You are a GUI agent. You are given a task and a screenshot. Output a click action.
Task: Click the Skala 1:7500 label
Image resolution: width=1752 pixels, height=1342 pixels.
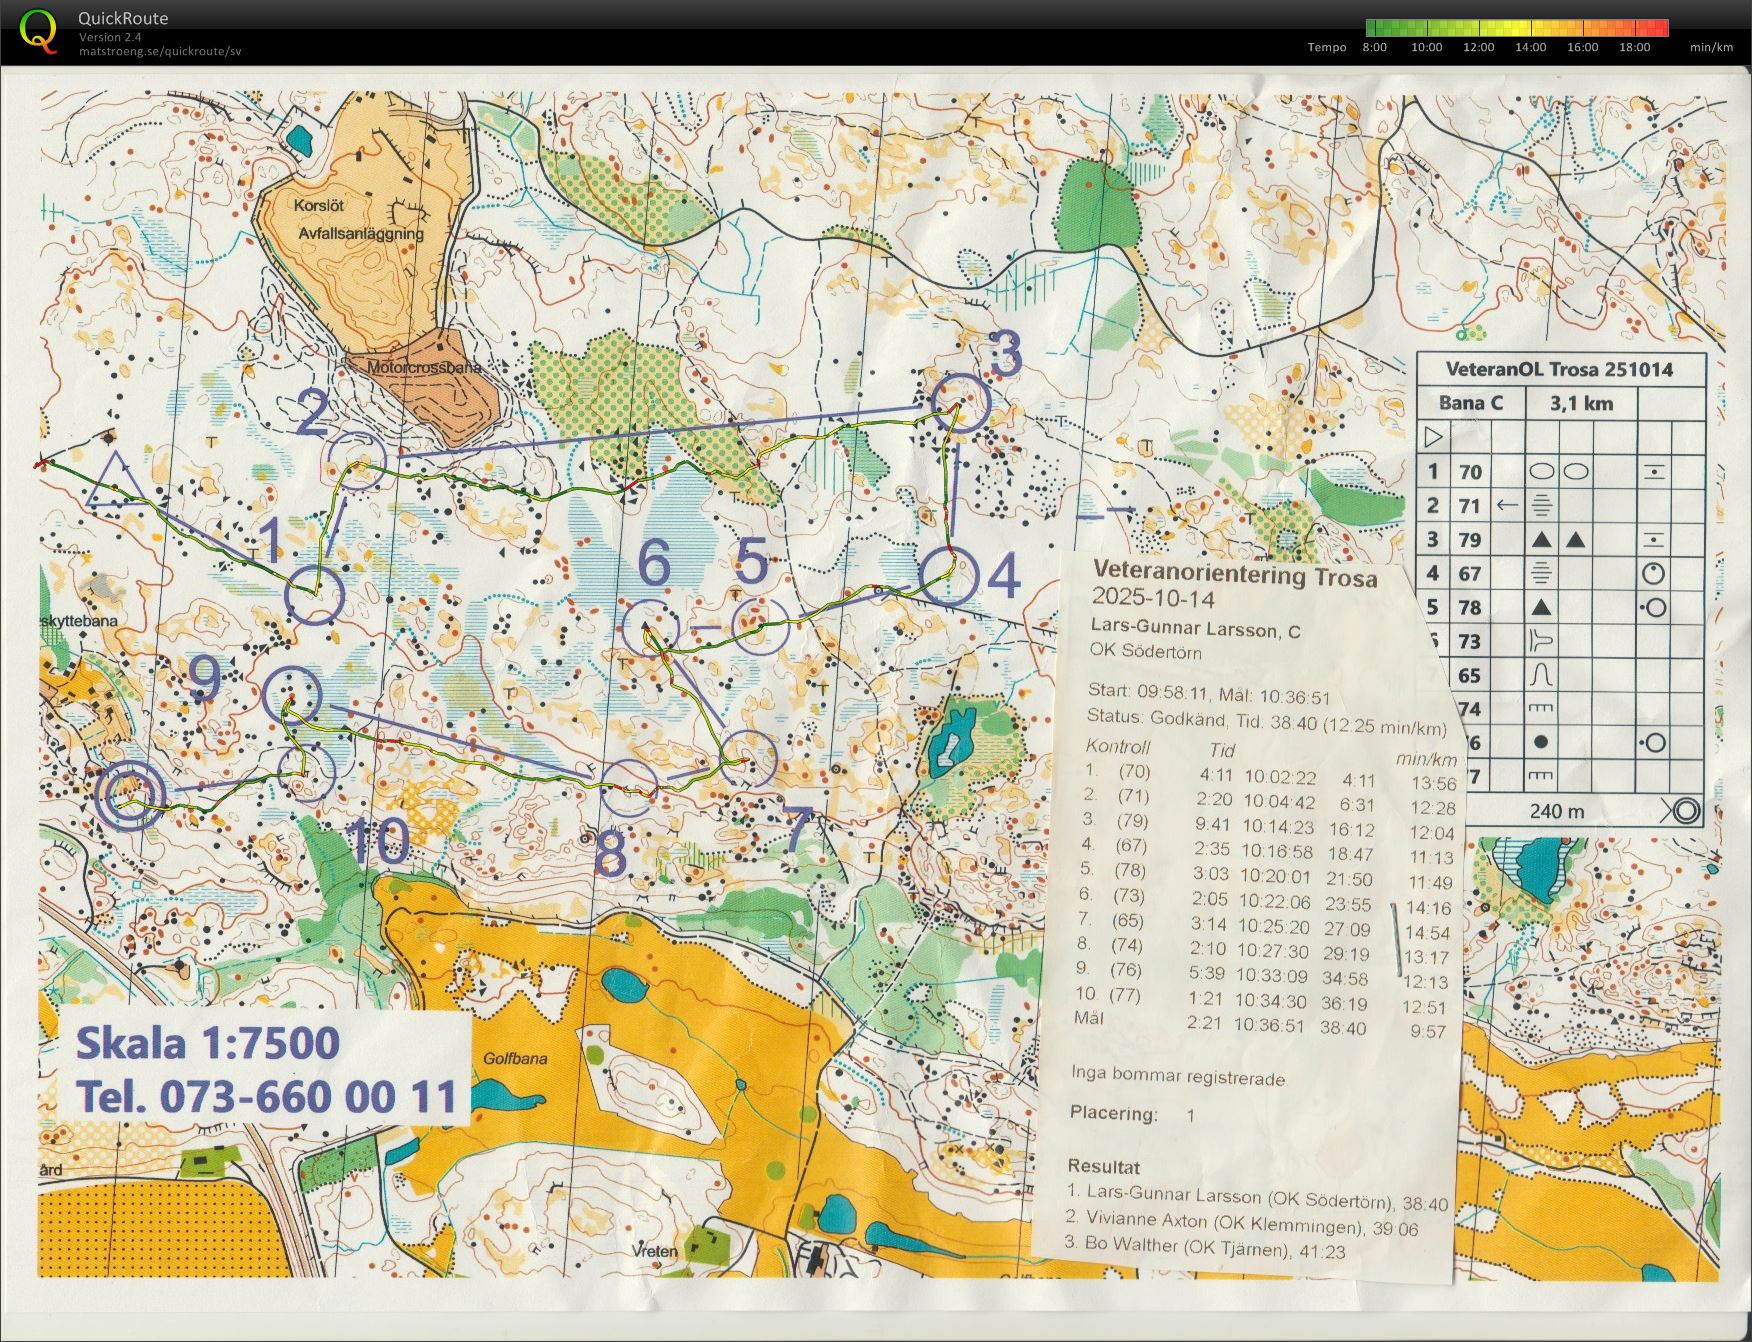click(208, 1043)
